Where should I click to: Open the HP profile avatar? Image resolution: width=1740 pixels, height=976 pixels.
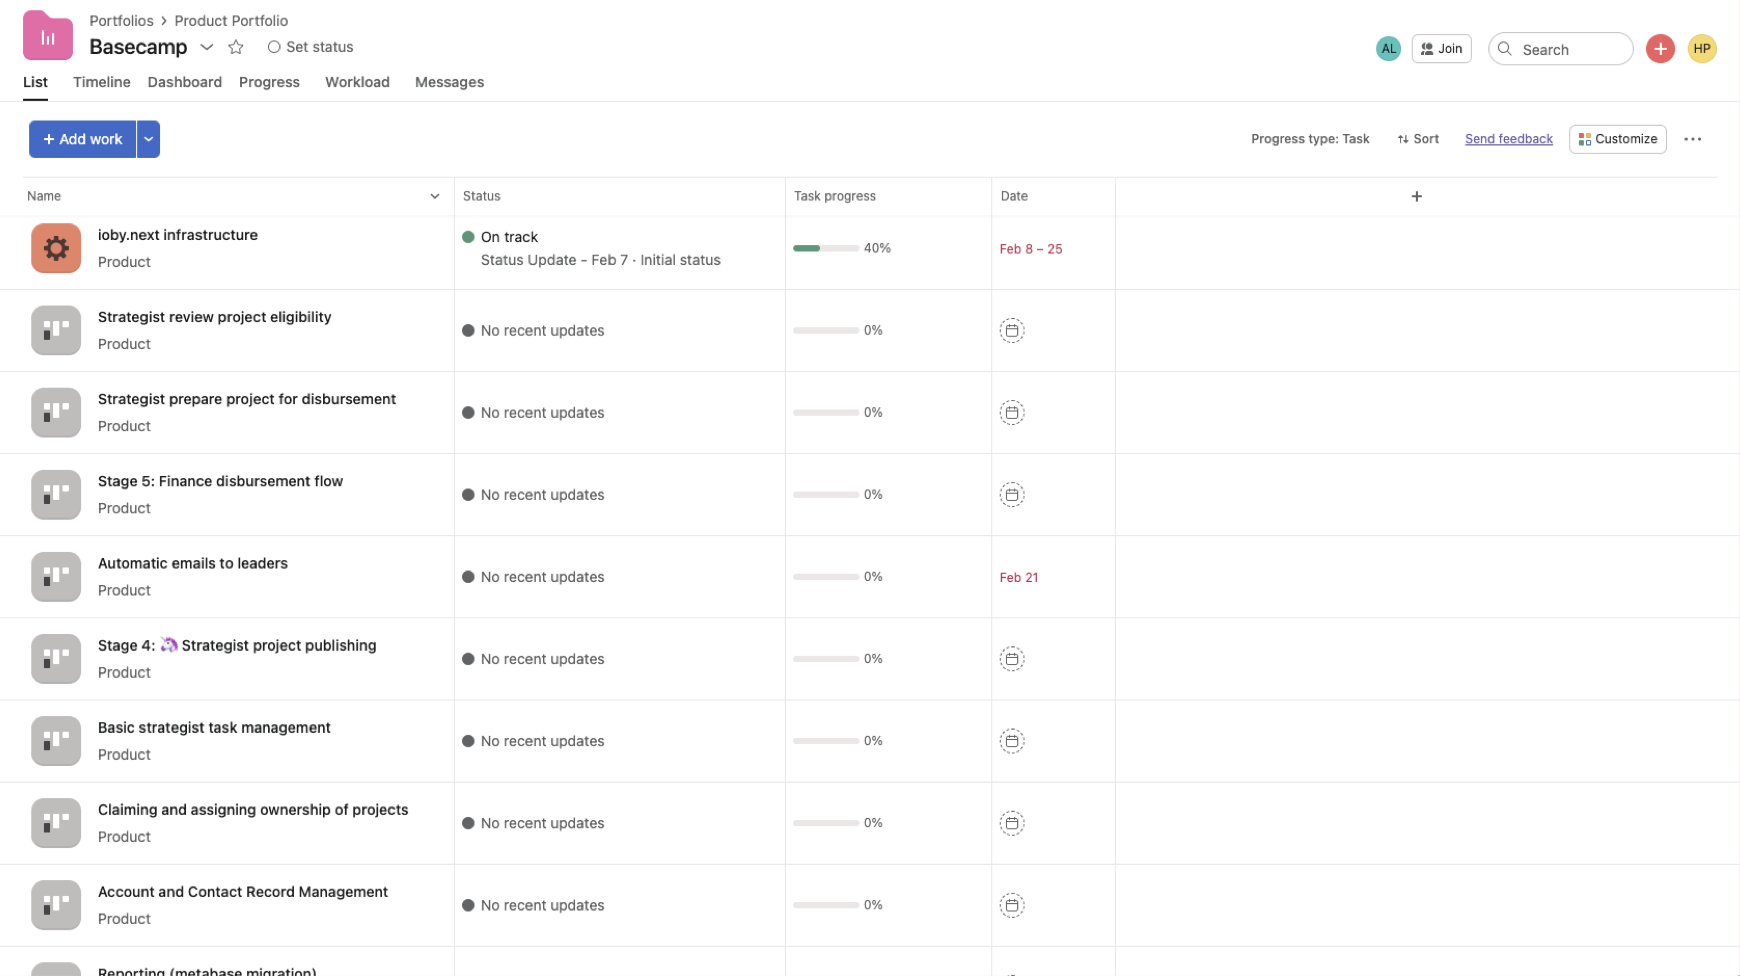pyautogui.click(x=1701, y=48)
